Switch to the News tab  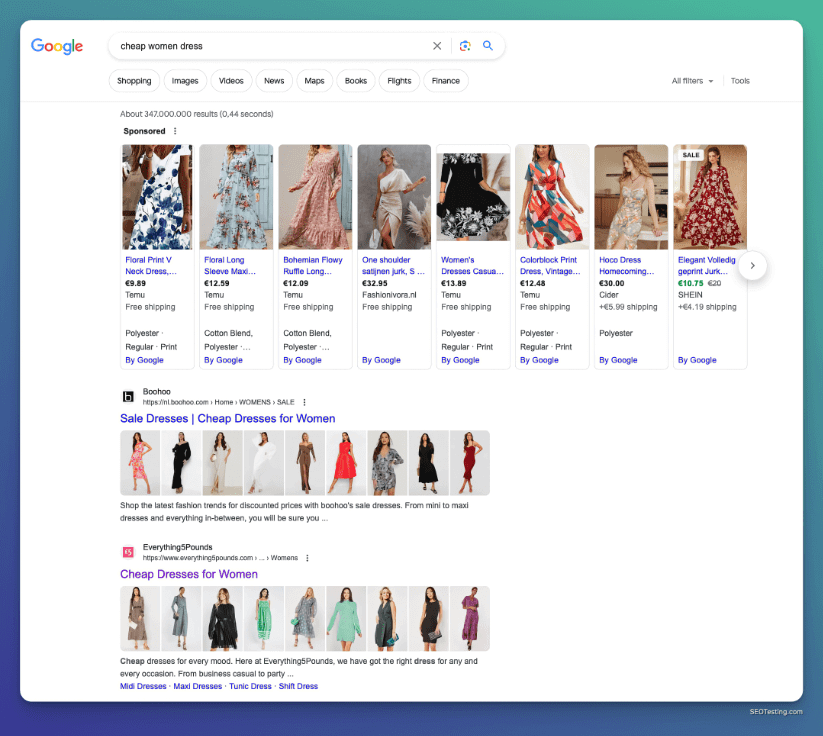click(274, 81)
